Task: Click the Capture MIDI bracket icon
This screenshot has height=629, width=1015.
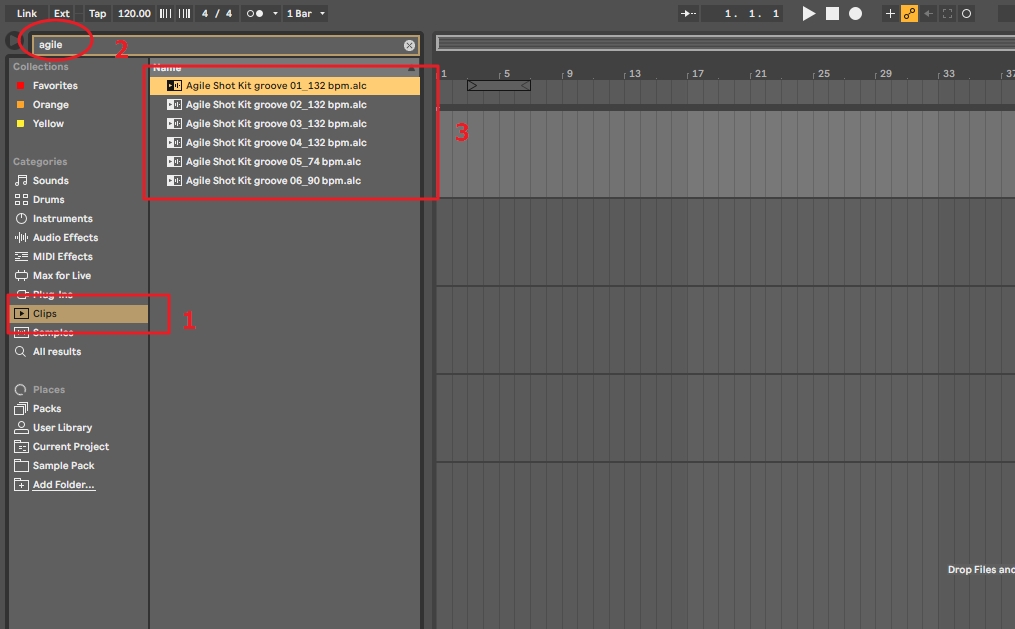Action: pos(948,13)
